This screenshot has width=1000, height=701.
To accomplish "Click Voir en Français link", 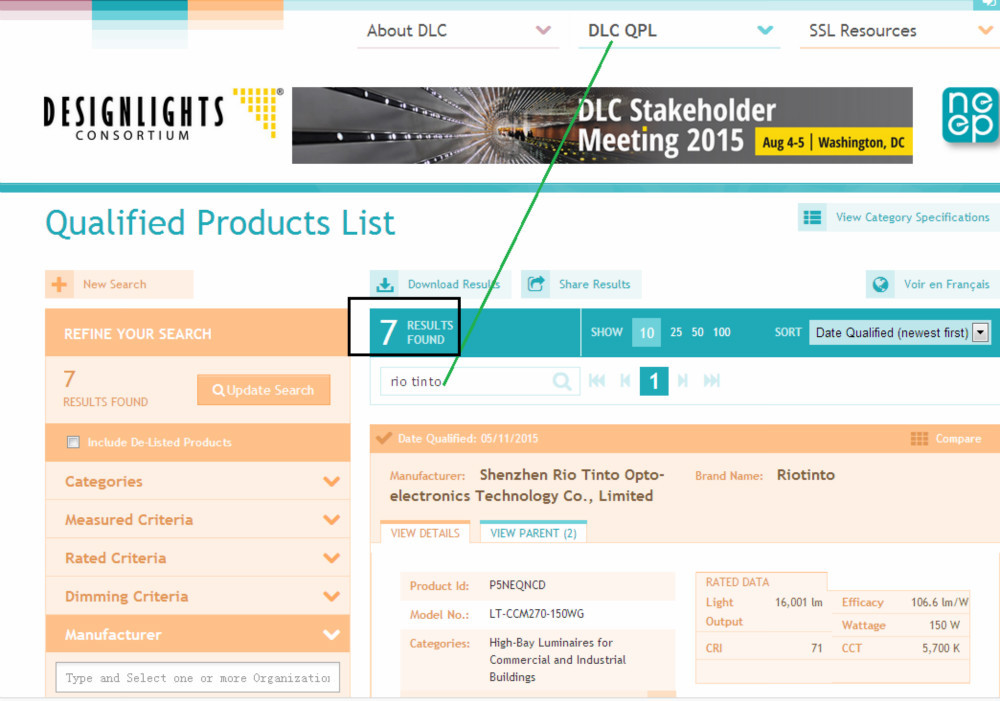I will pyautogui.click(x=946, y=284).
